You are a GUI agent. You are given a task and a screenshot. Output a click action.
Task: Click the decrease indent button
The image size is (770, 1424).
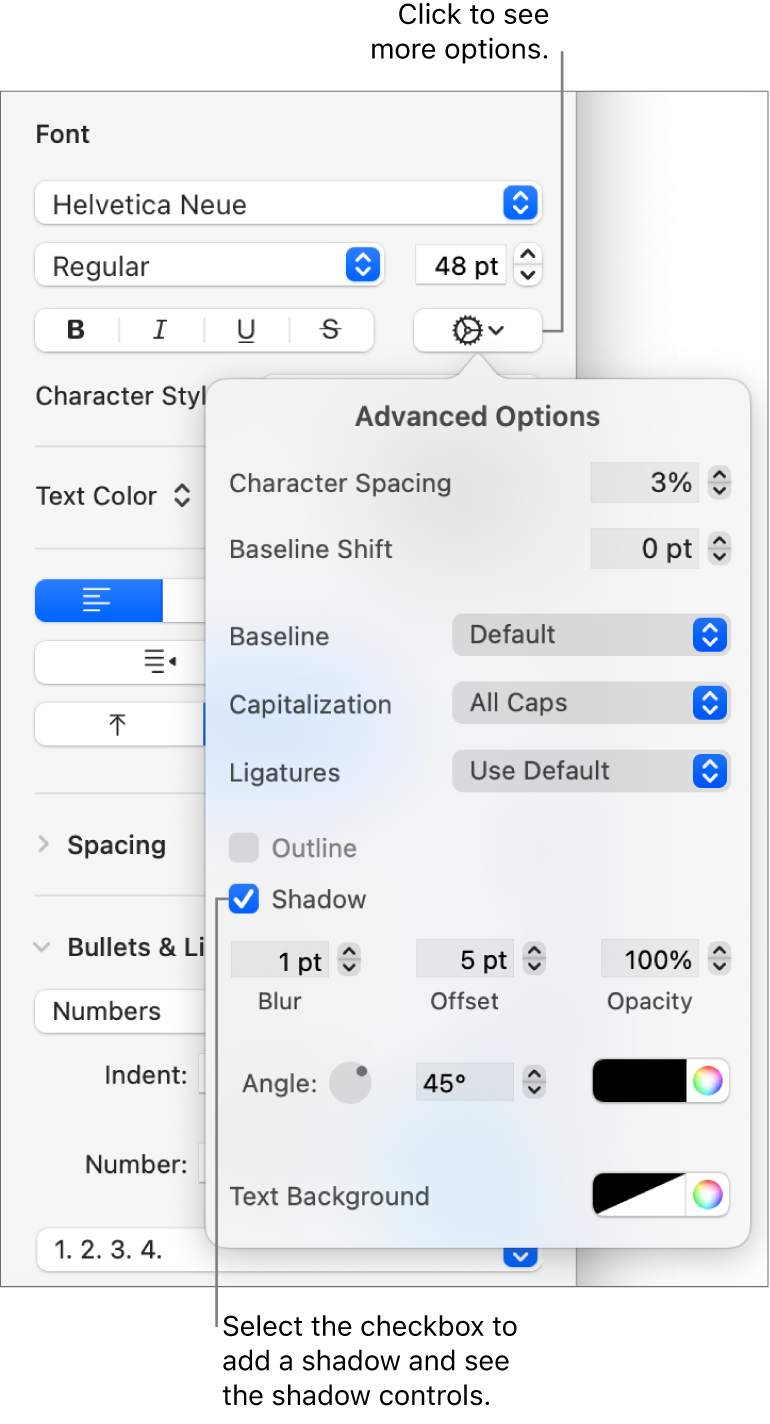(160, 661)
